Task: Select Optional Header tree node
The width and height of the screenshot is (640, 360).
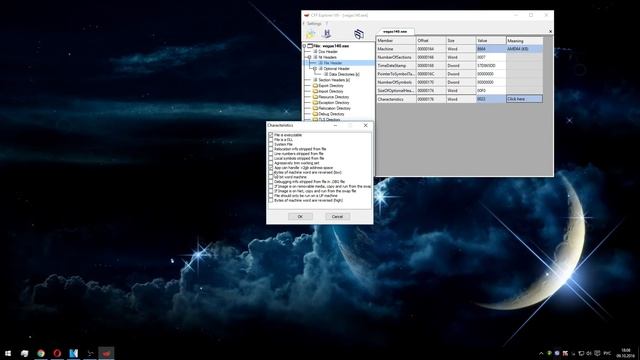Action: 336,69
